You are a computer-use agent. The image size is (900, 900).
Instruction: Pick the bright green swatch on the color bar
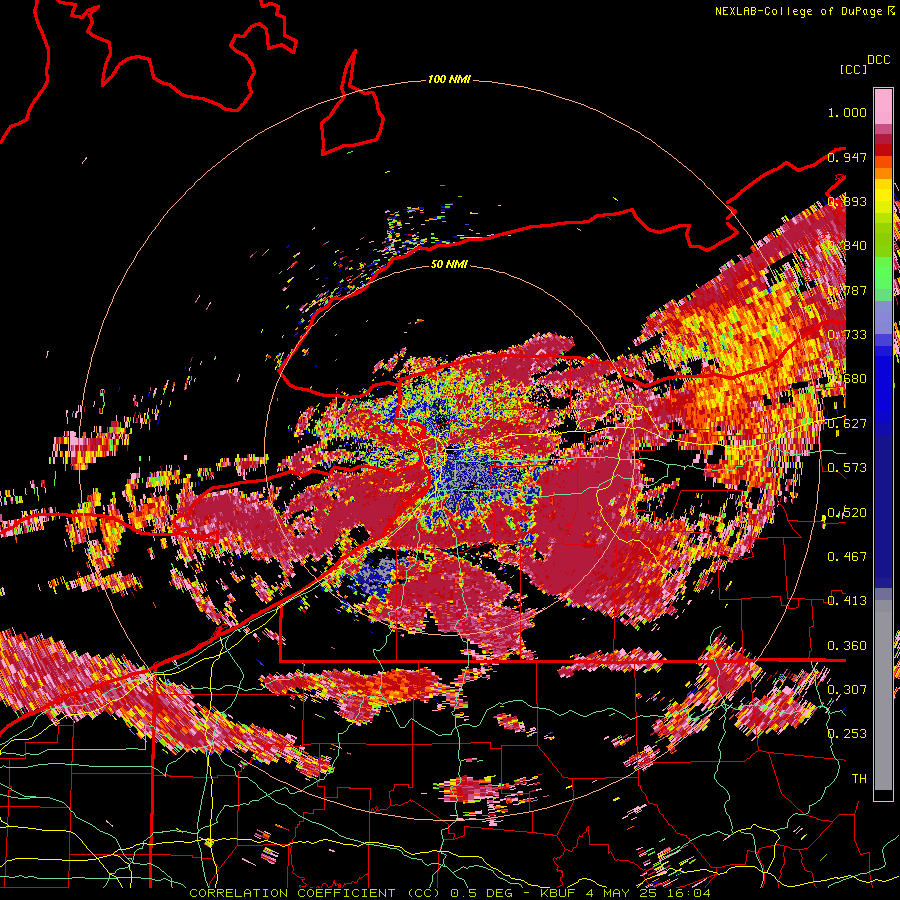click(x=883, y=273)
